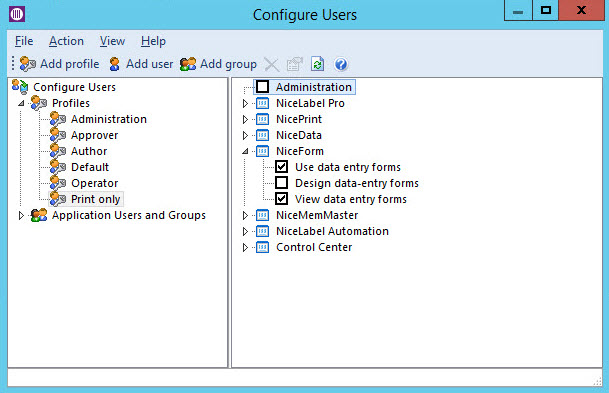Grab the toolbar drag handle dots

[13, 64]
